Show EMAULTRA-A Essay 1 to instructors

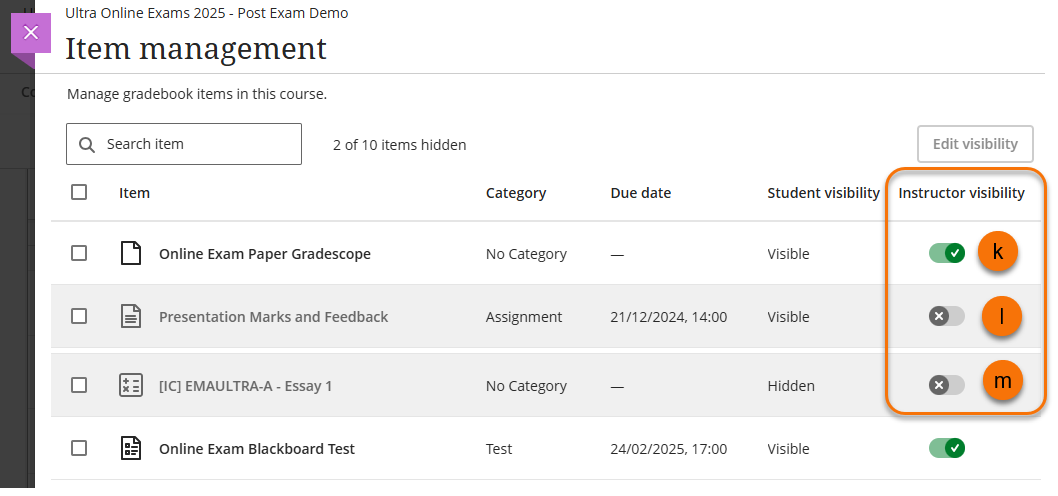946,385
